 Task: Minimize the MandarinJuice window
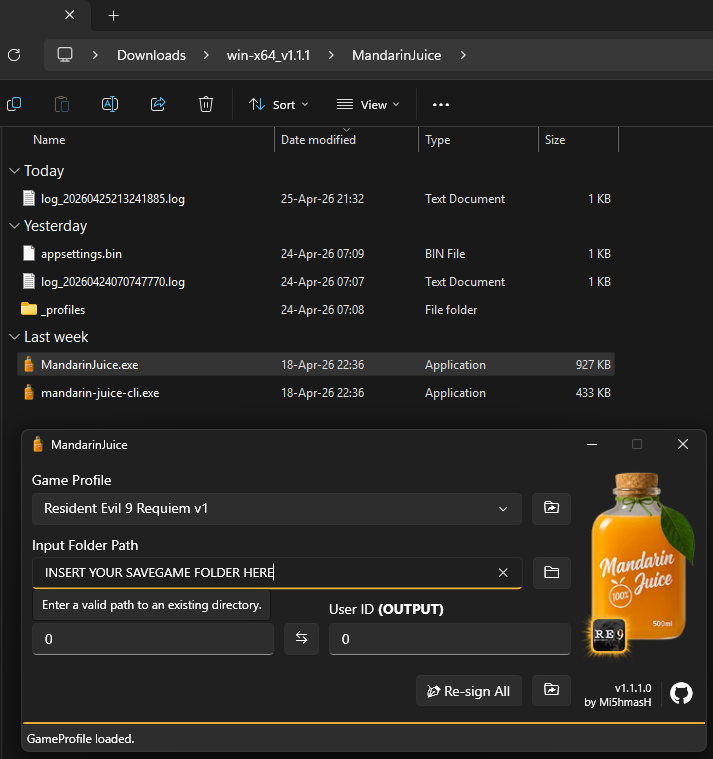point(592,444)
